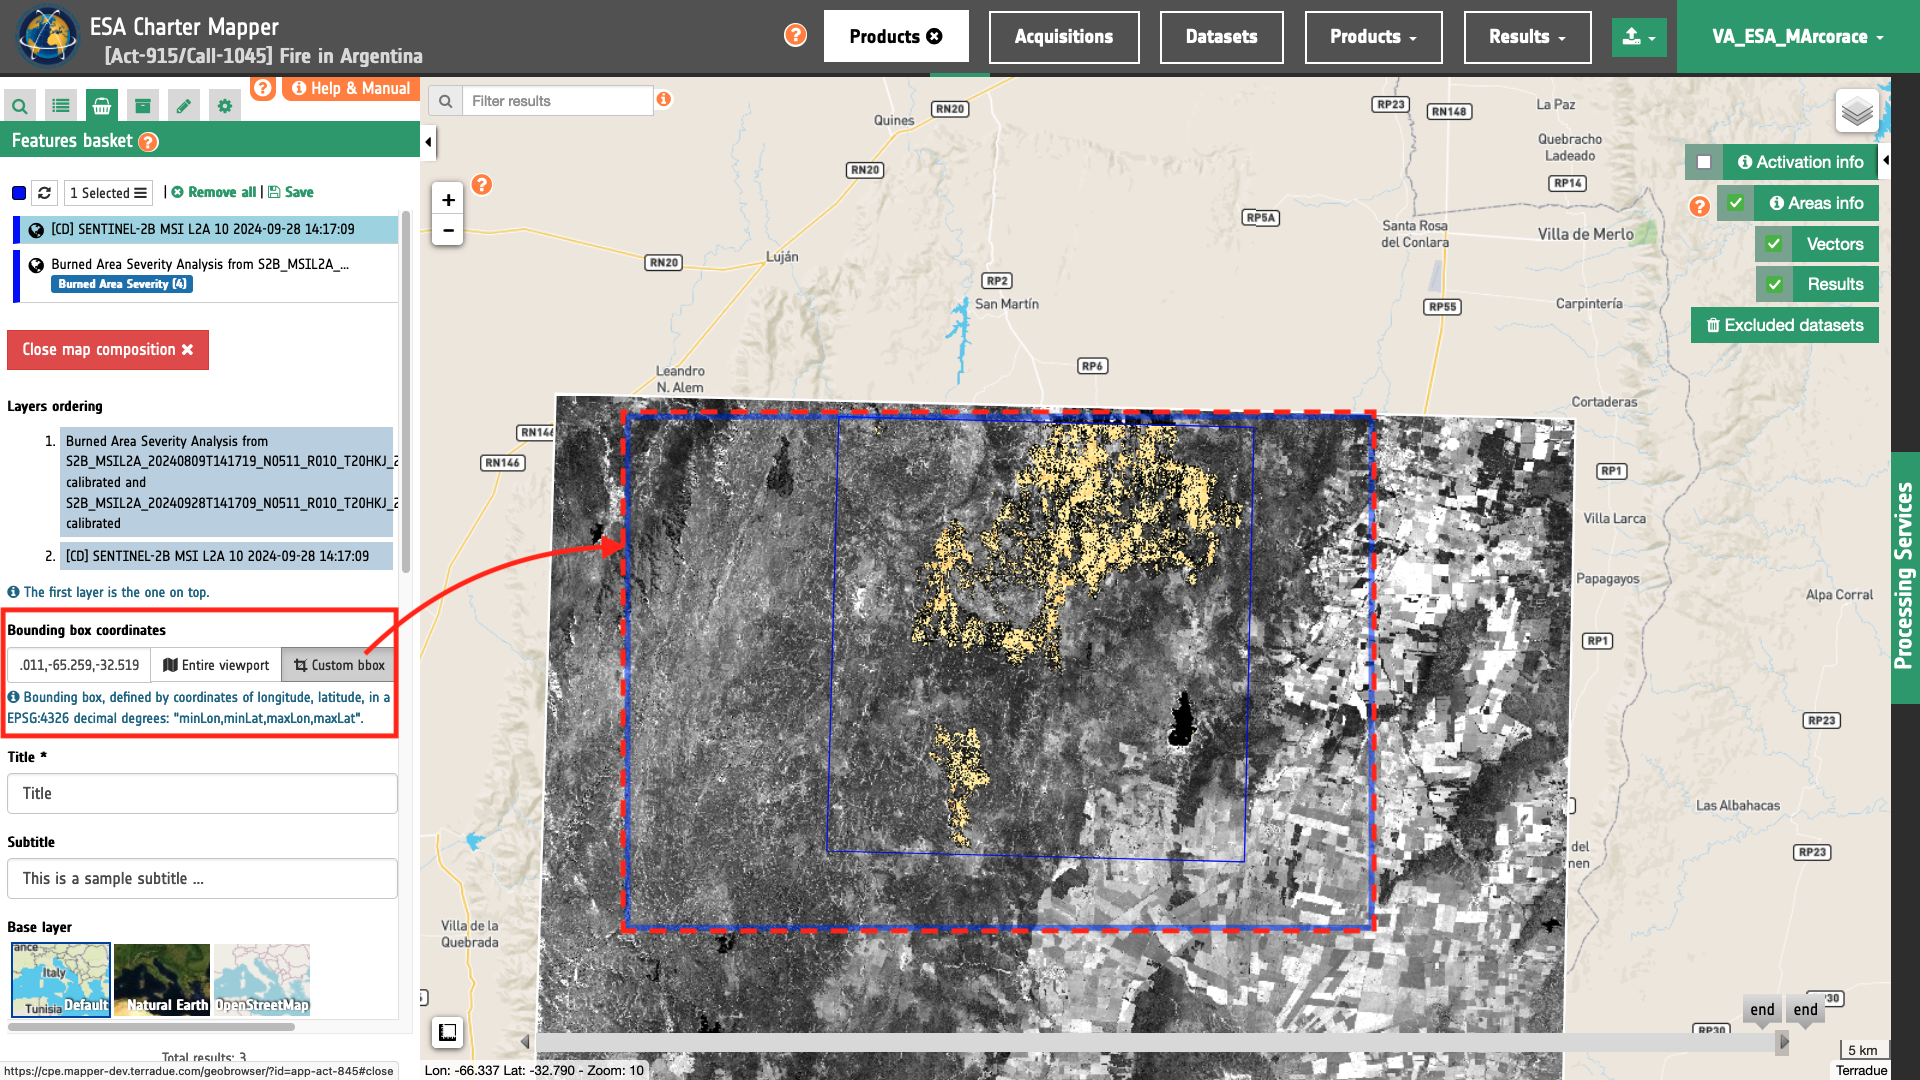Click the orange help icon in header

(x=795, y=35)
